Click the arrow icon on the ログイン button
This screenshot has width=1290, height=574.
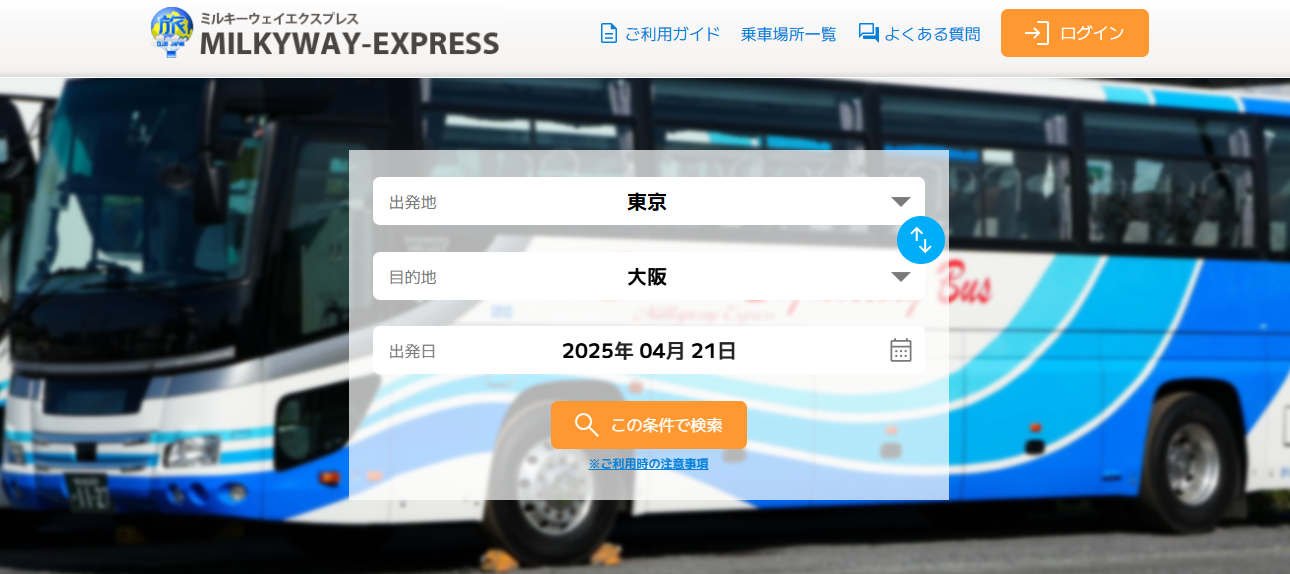pyautogui.click(x=1037, y=33)
